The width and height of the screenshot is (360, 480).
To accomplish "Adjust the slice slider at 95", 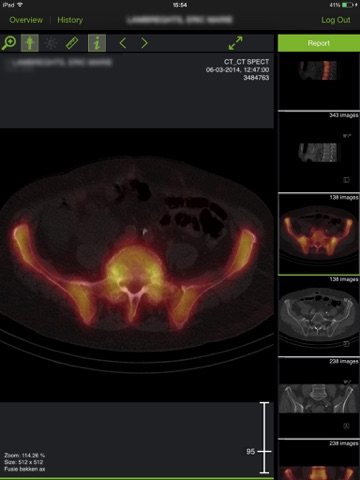I will [264, 452].
